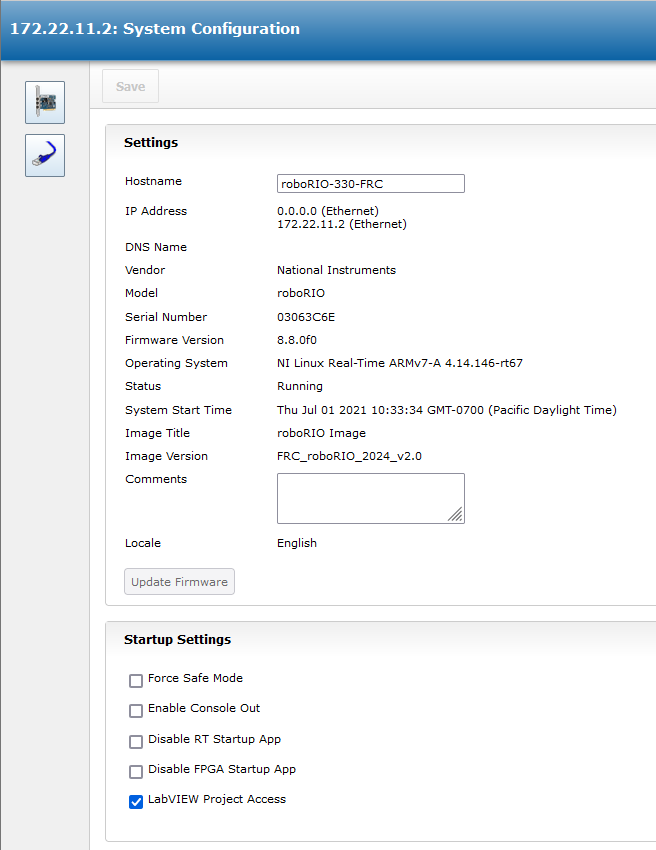Open the System Configuration sidebar icon
656x850 pixels.
pyautogui.click(x=45, y=102)
